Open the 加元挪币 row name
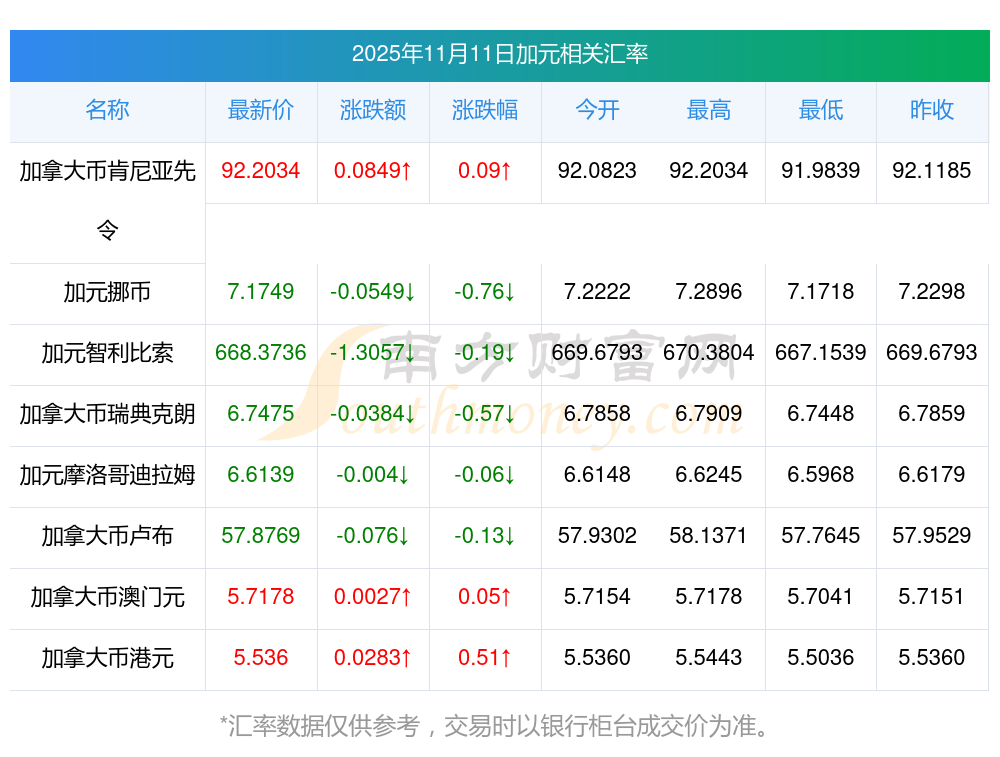1000x757 pixels. point(107,292)
